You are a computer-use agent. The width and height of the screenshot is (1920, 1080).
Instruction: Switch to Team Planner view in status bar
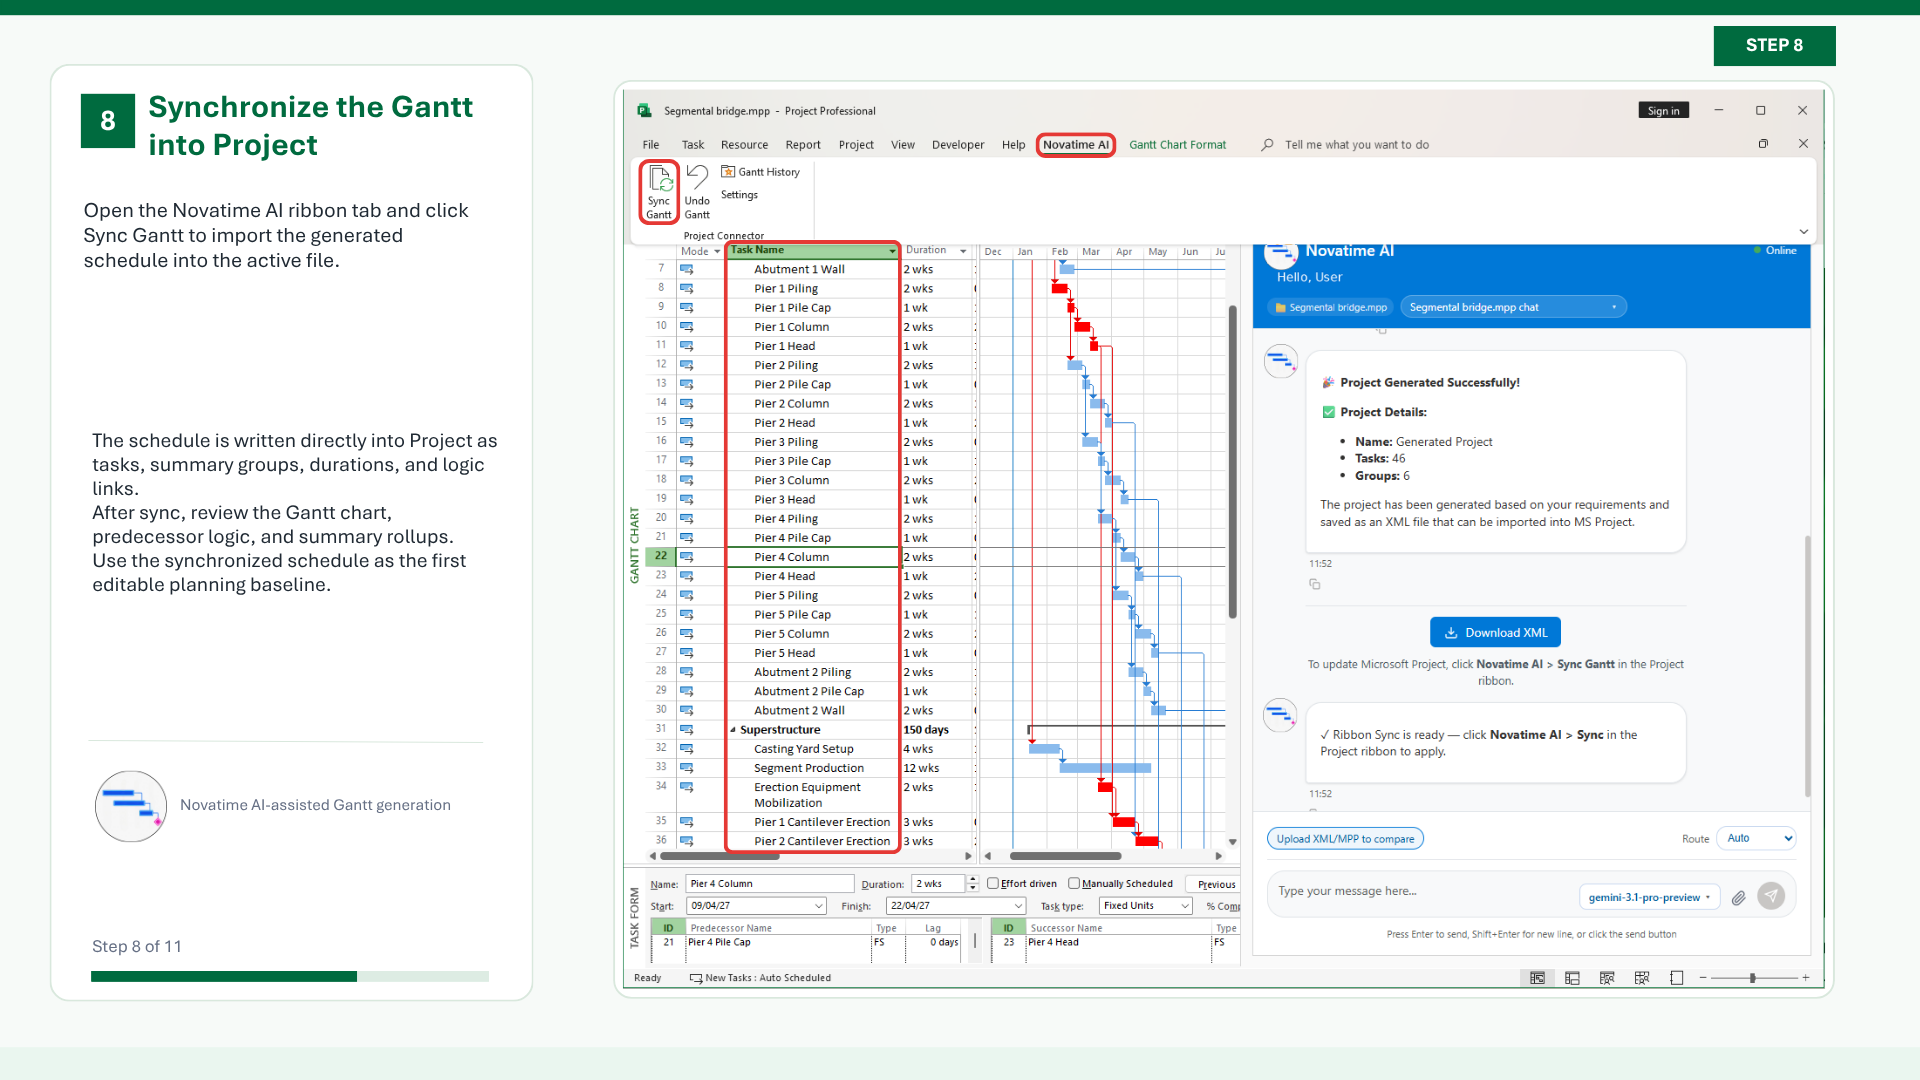click(x=1607, y=978)
